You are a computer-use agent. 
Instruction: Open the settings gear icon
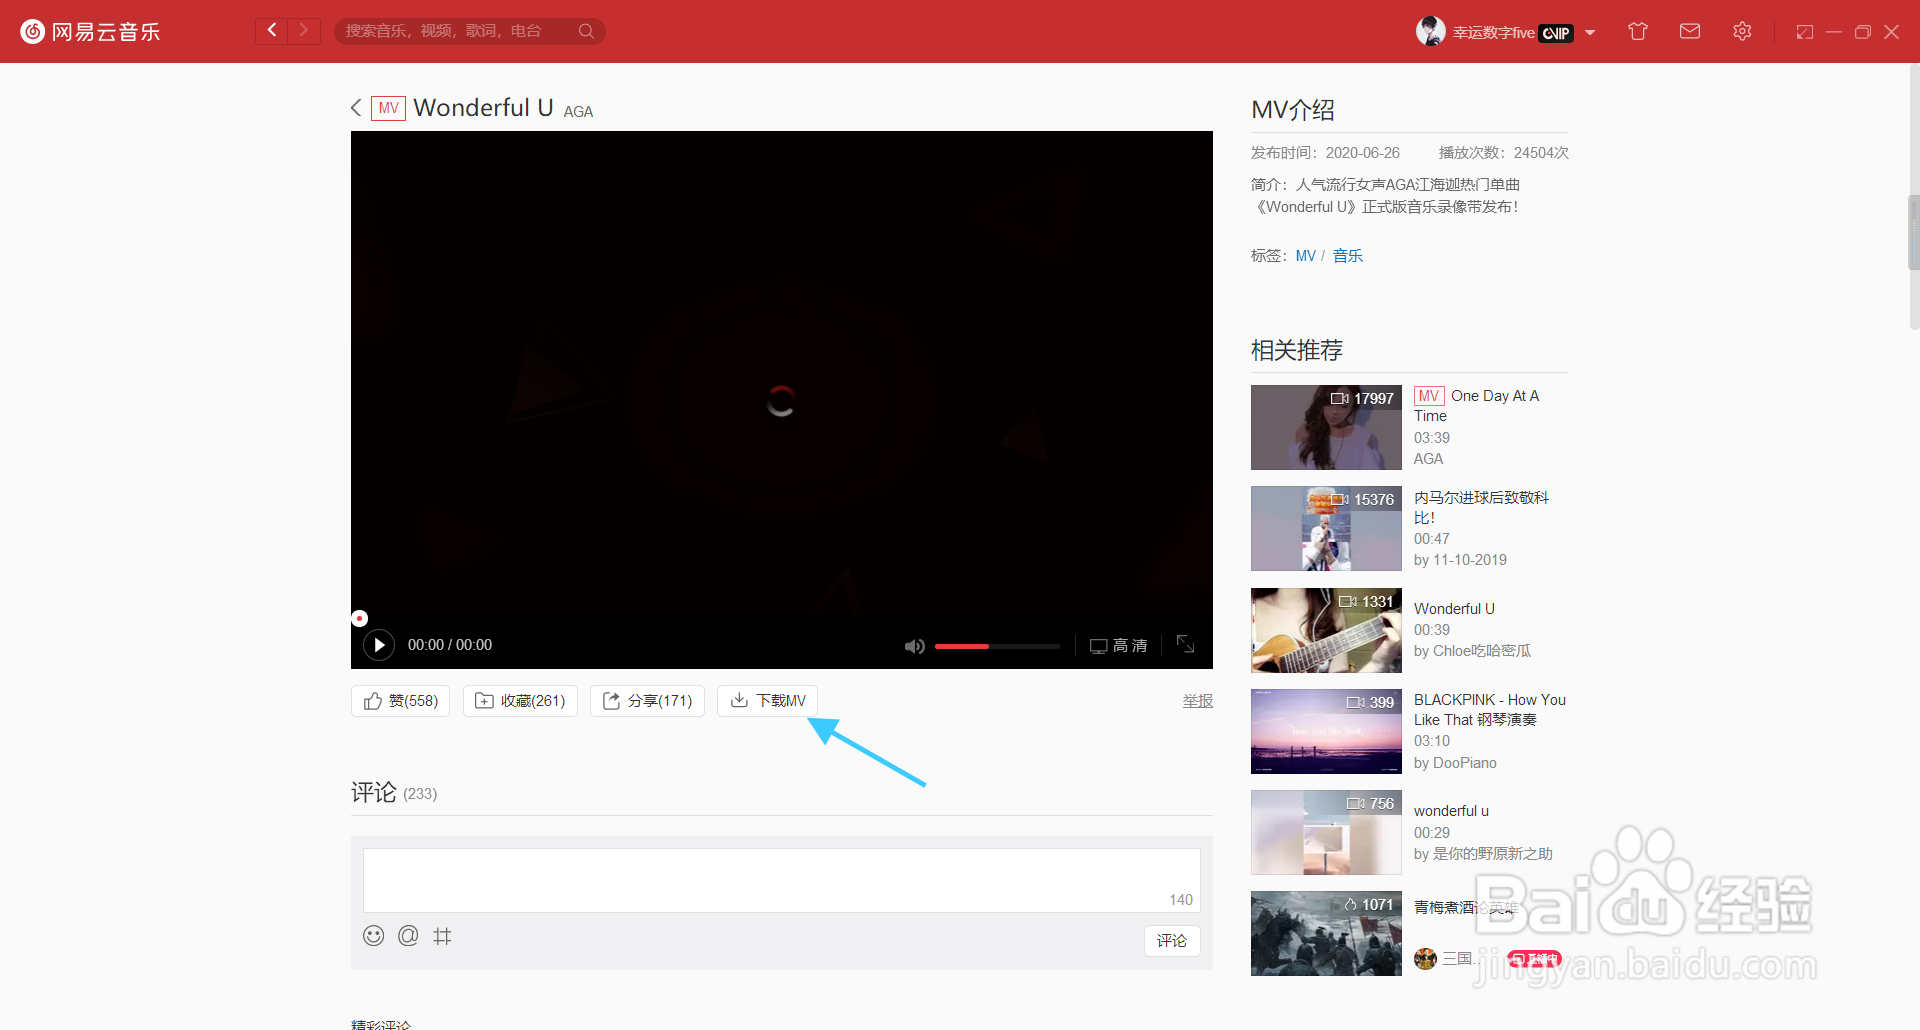click(1742, 31)
